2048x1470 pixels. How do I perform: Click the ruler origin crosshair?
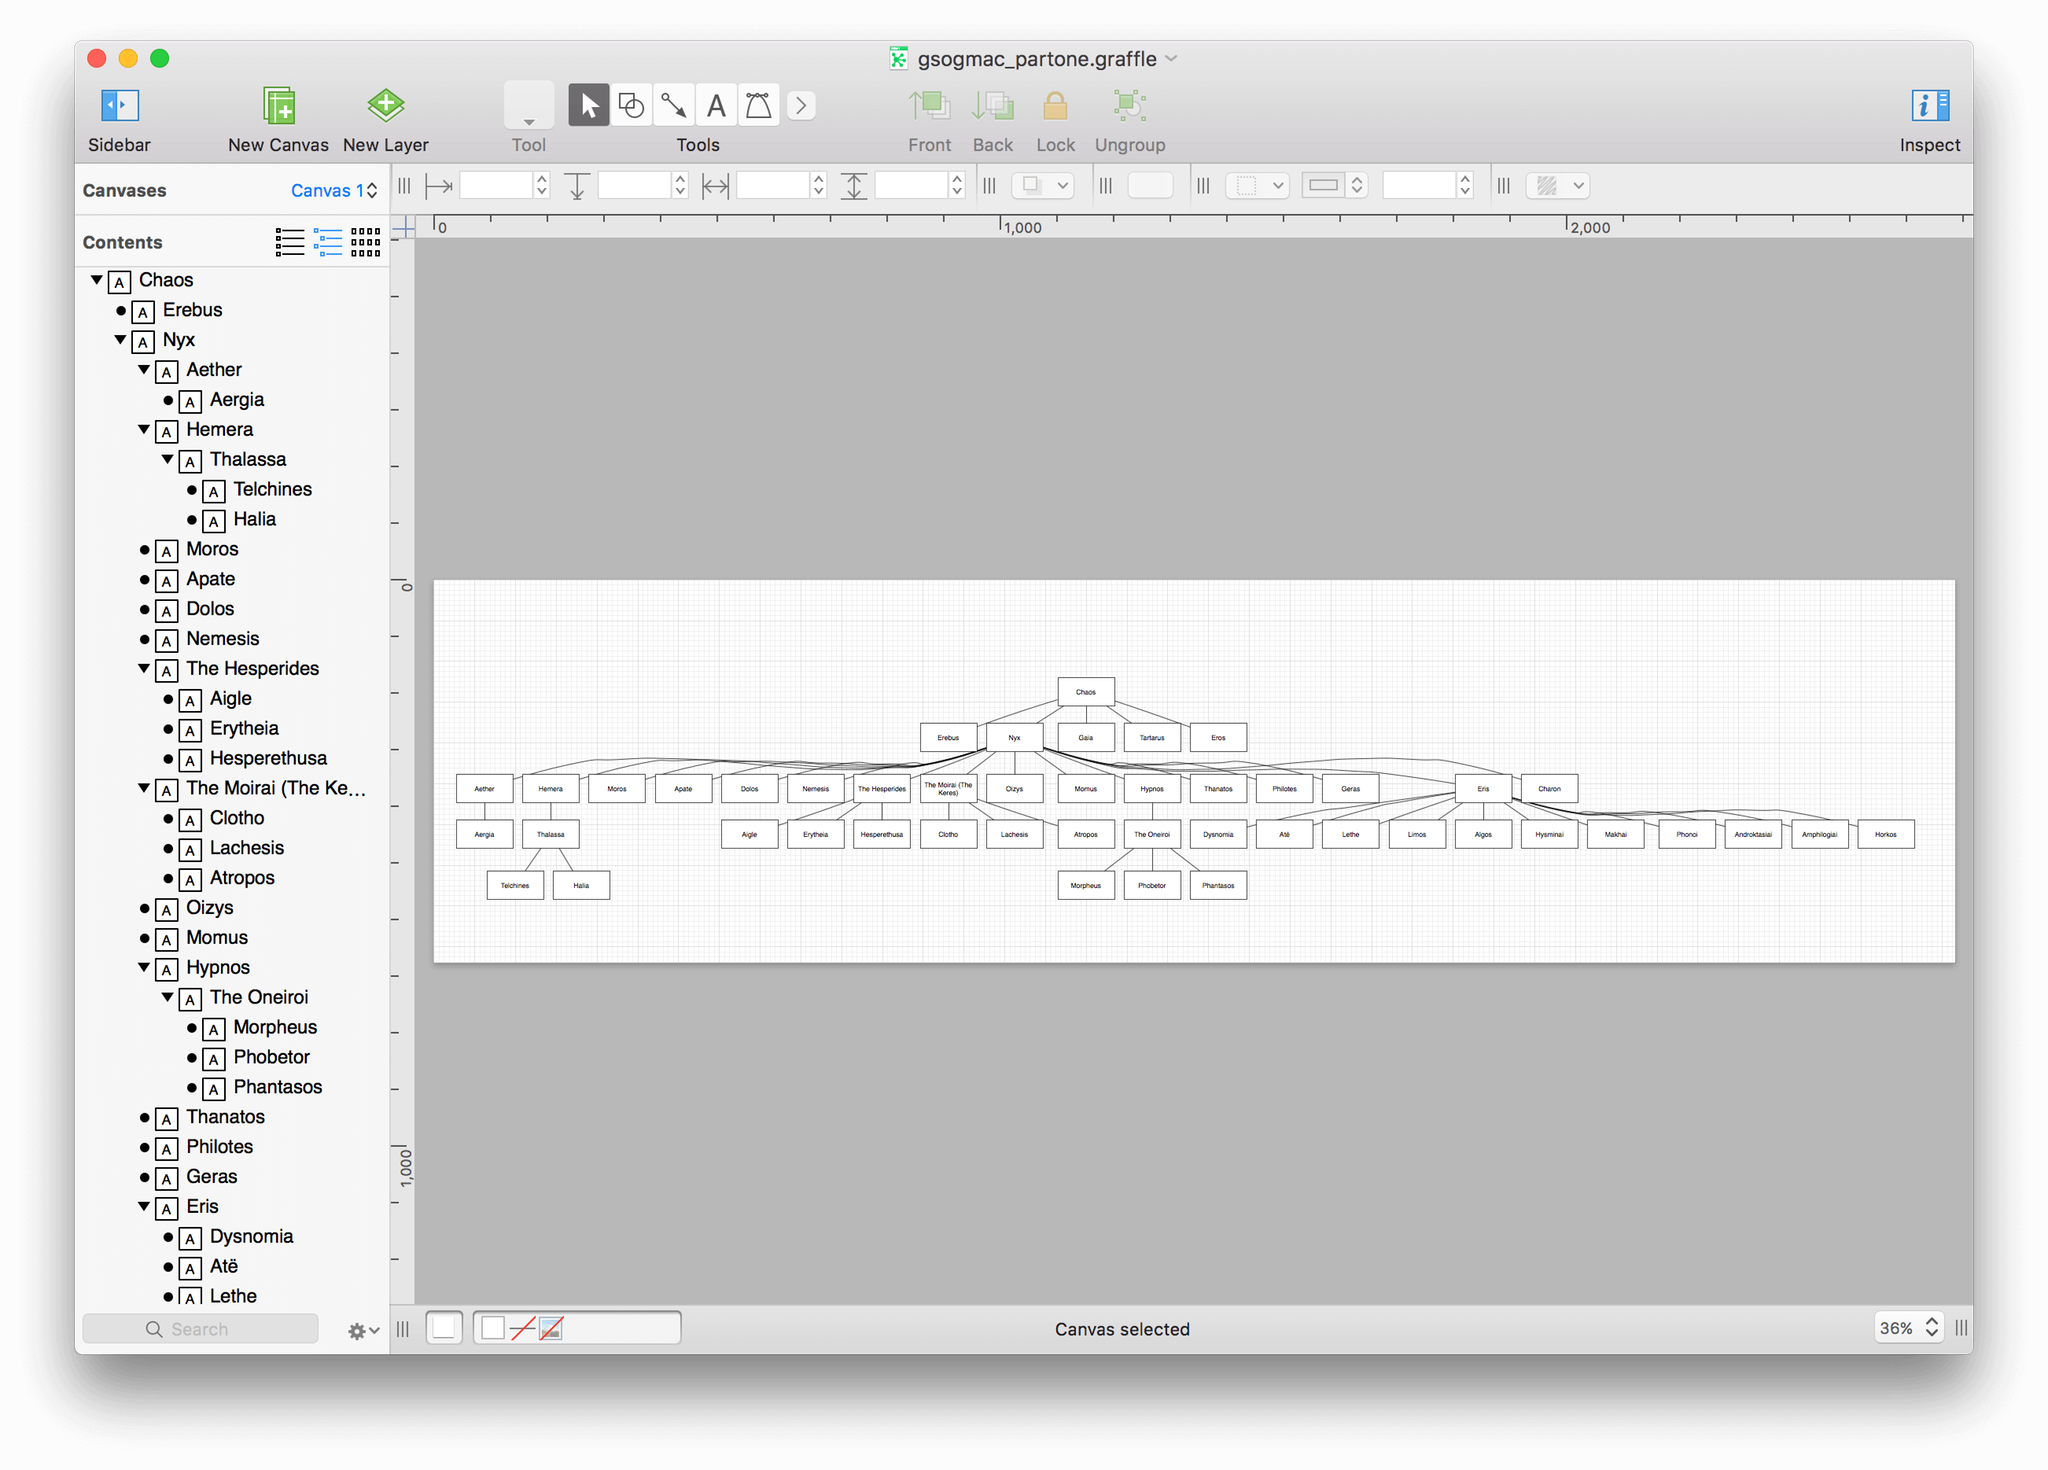click(403, 228)
